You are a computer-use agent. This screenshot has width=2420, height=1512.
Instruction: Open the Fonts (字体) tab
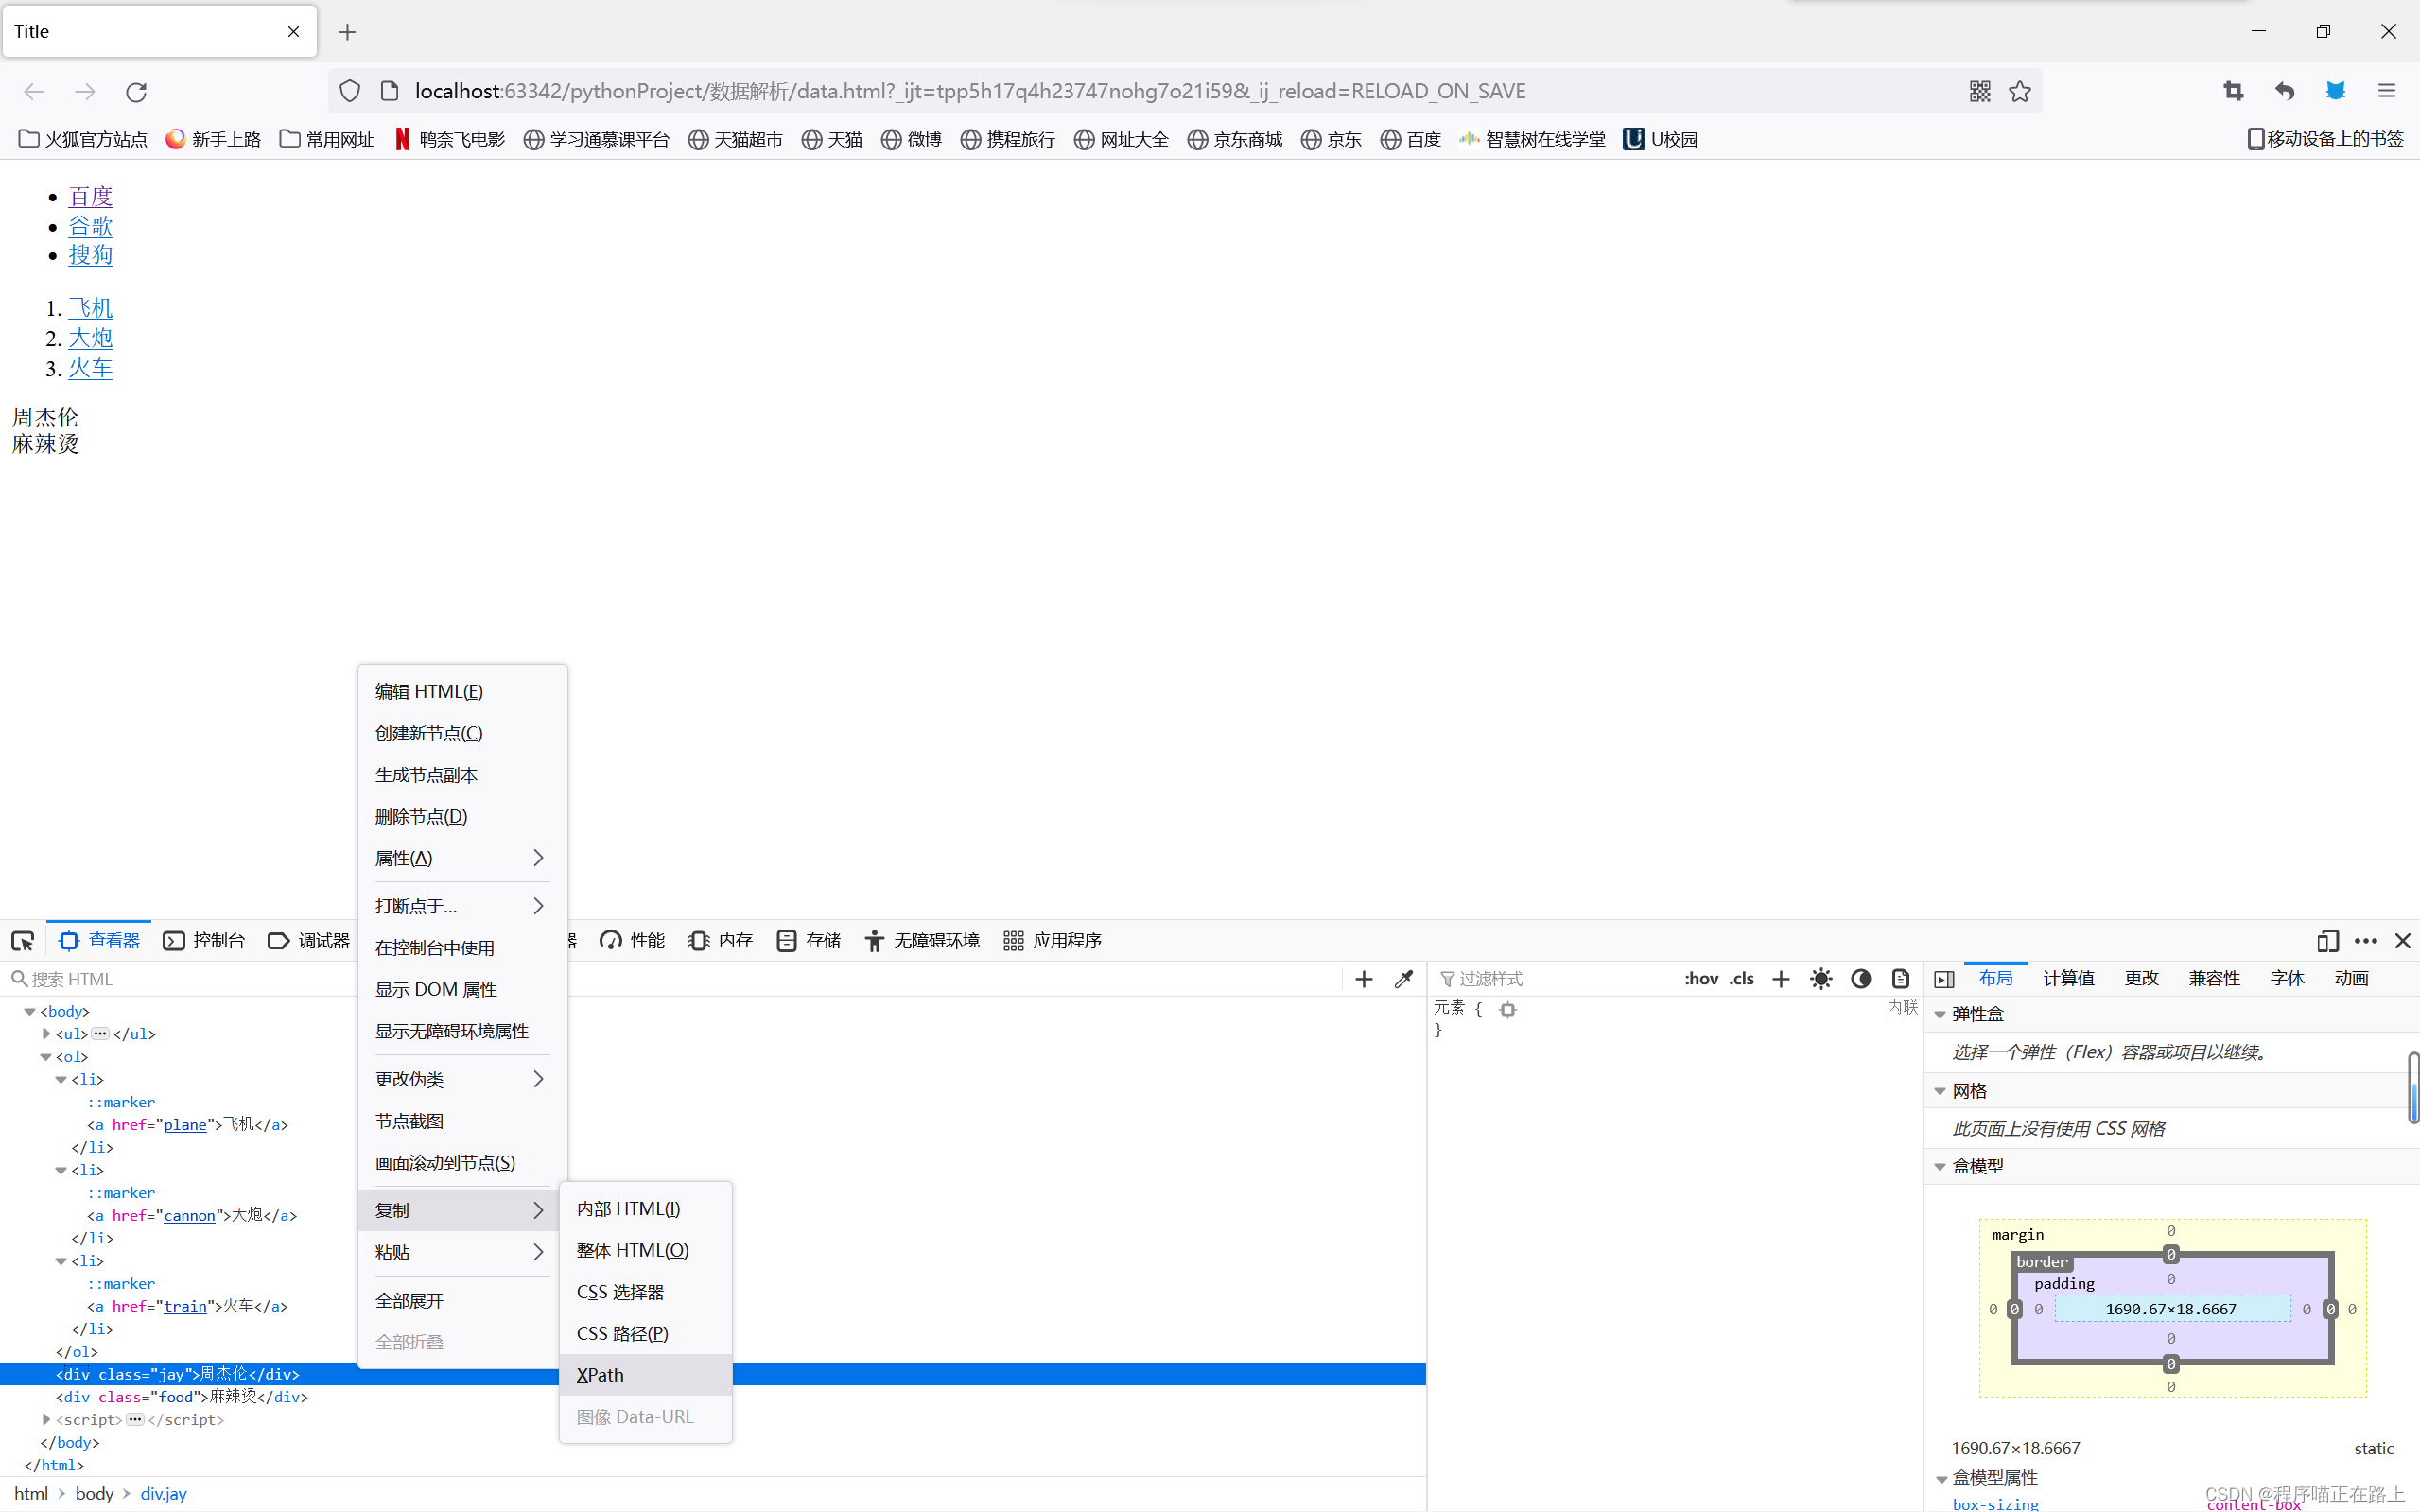[x=2287, y=978]
